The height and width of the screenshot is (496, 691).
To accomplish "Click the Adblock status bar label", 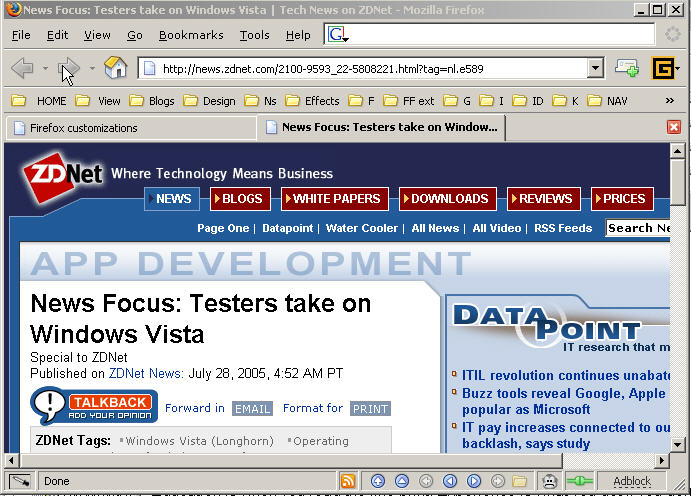I will (x=632, y=481).
